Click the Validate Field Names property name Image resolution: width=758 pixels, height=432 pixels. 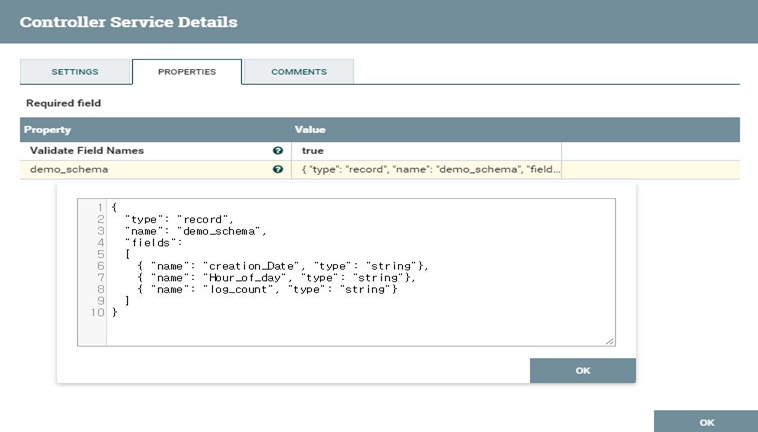point(87,151)
